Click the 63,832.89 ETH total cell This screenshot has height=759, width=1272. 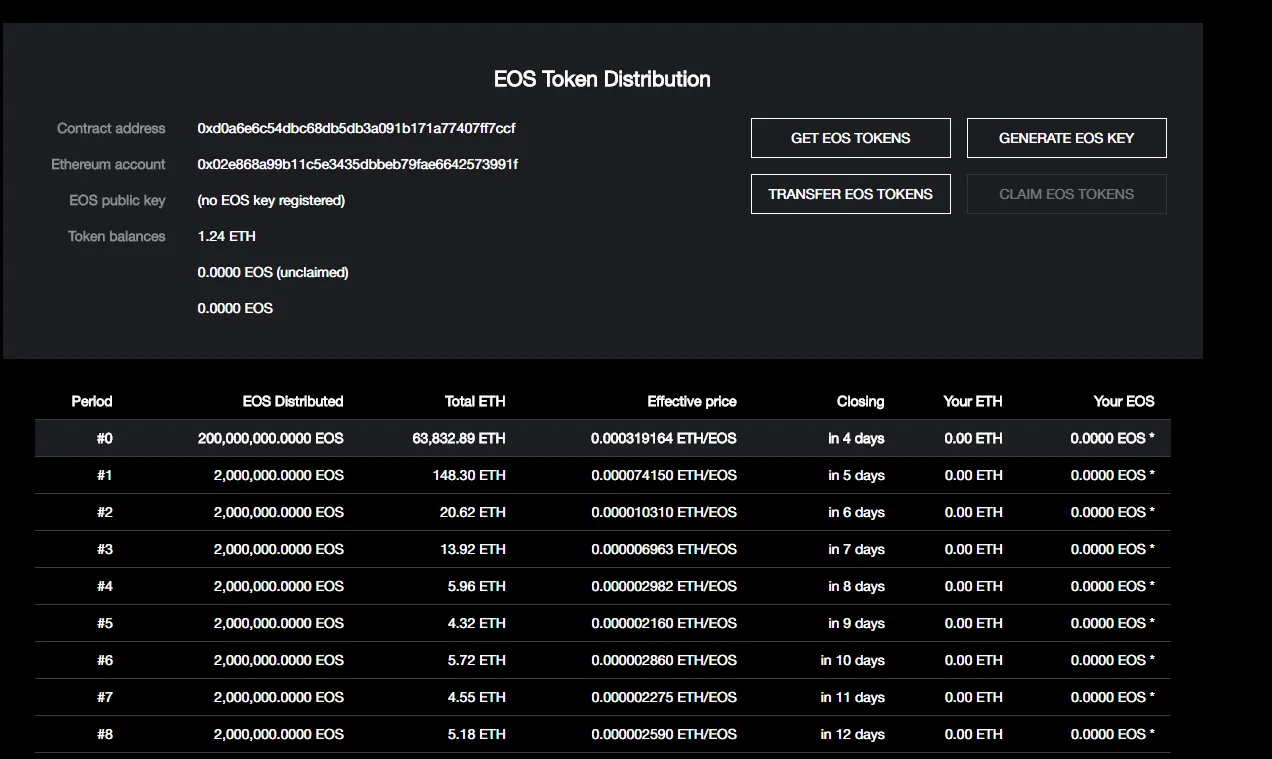click(459, 438)
